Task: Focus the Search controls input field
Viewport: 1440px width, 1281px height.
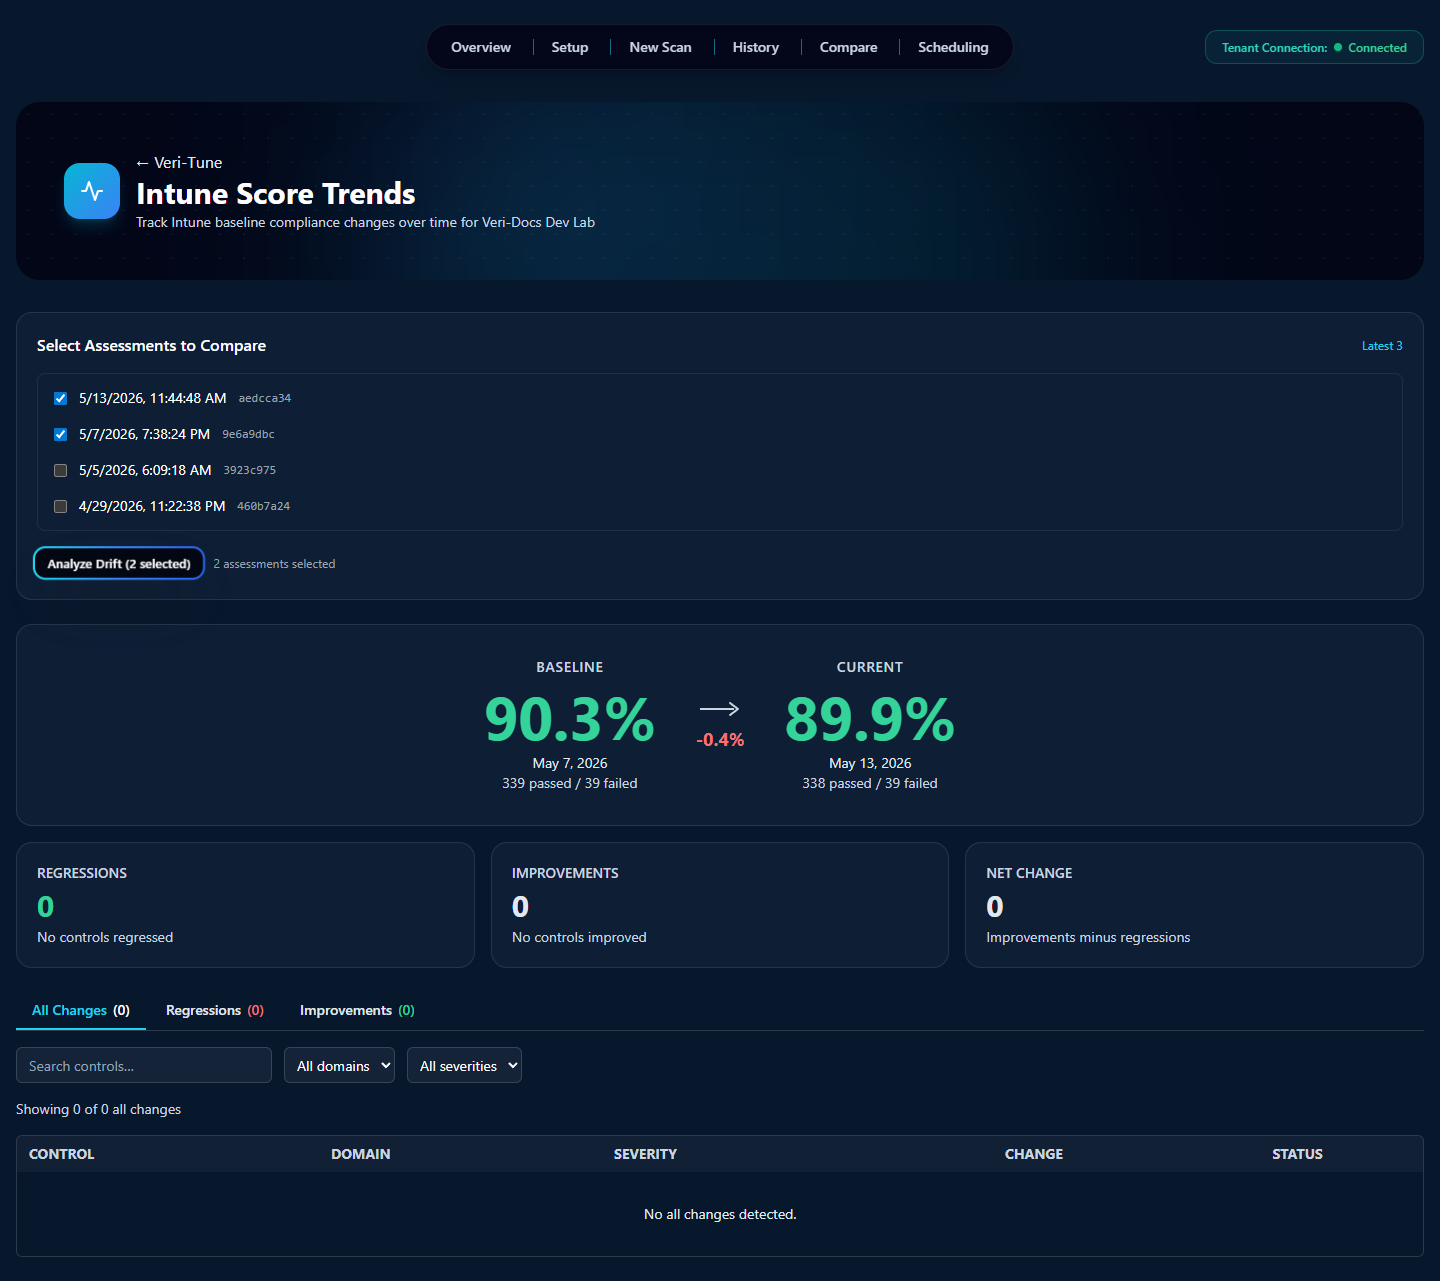Action: [144, 1065]
